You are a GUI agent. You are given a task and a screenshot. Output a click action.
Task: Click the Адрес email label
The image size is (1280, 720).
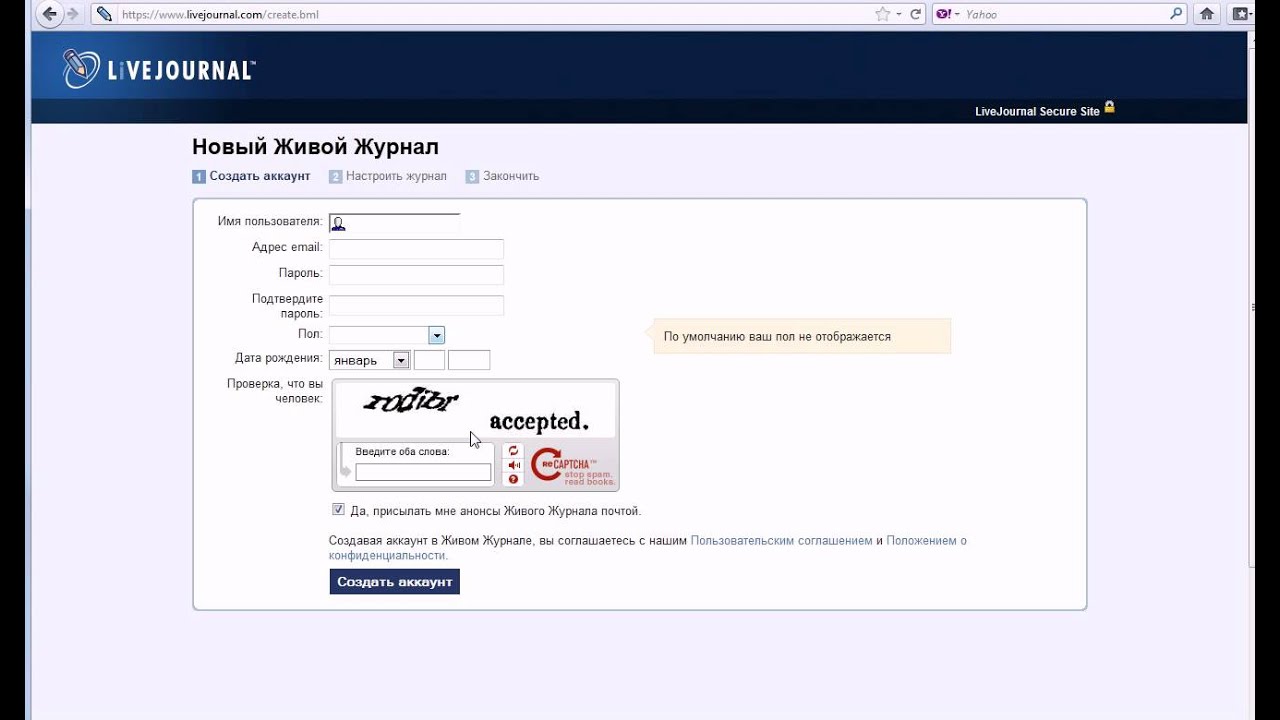coord(288,247)
